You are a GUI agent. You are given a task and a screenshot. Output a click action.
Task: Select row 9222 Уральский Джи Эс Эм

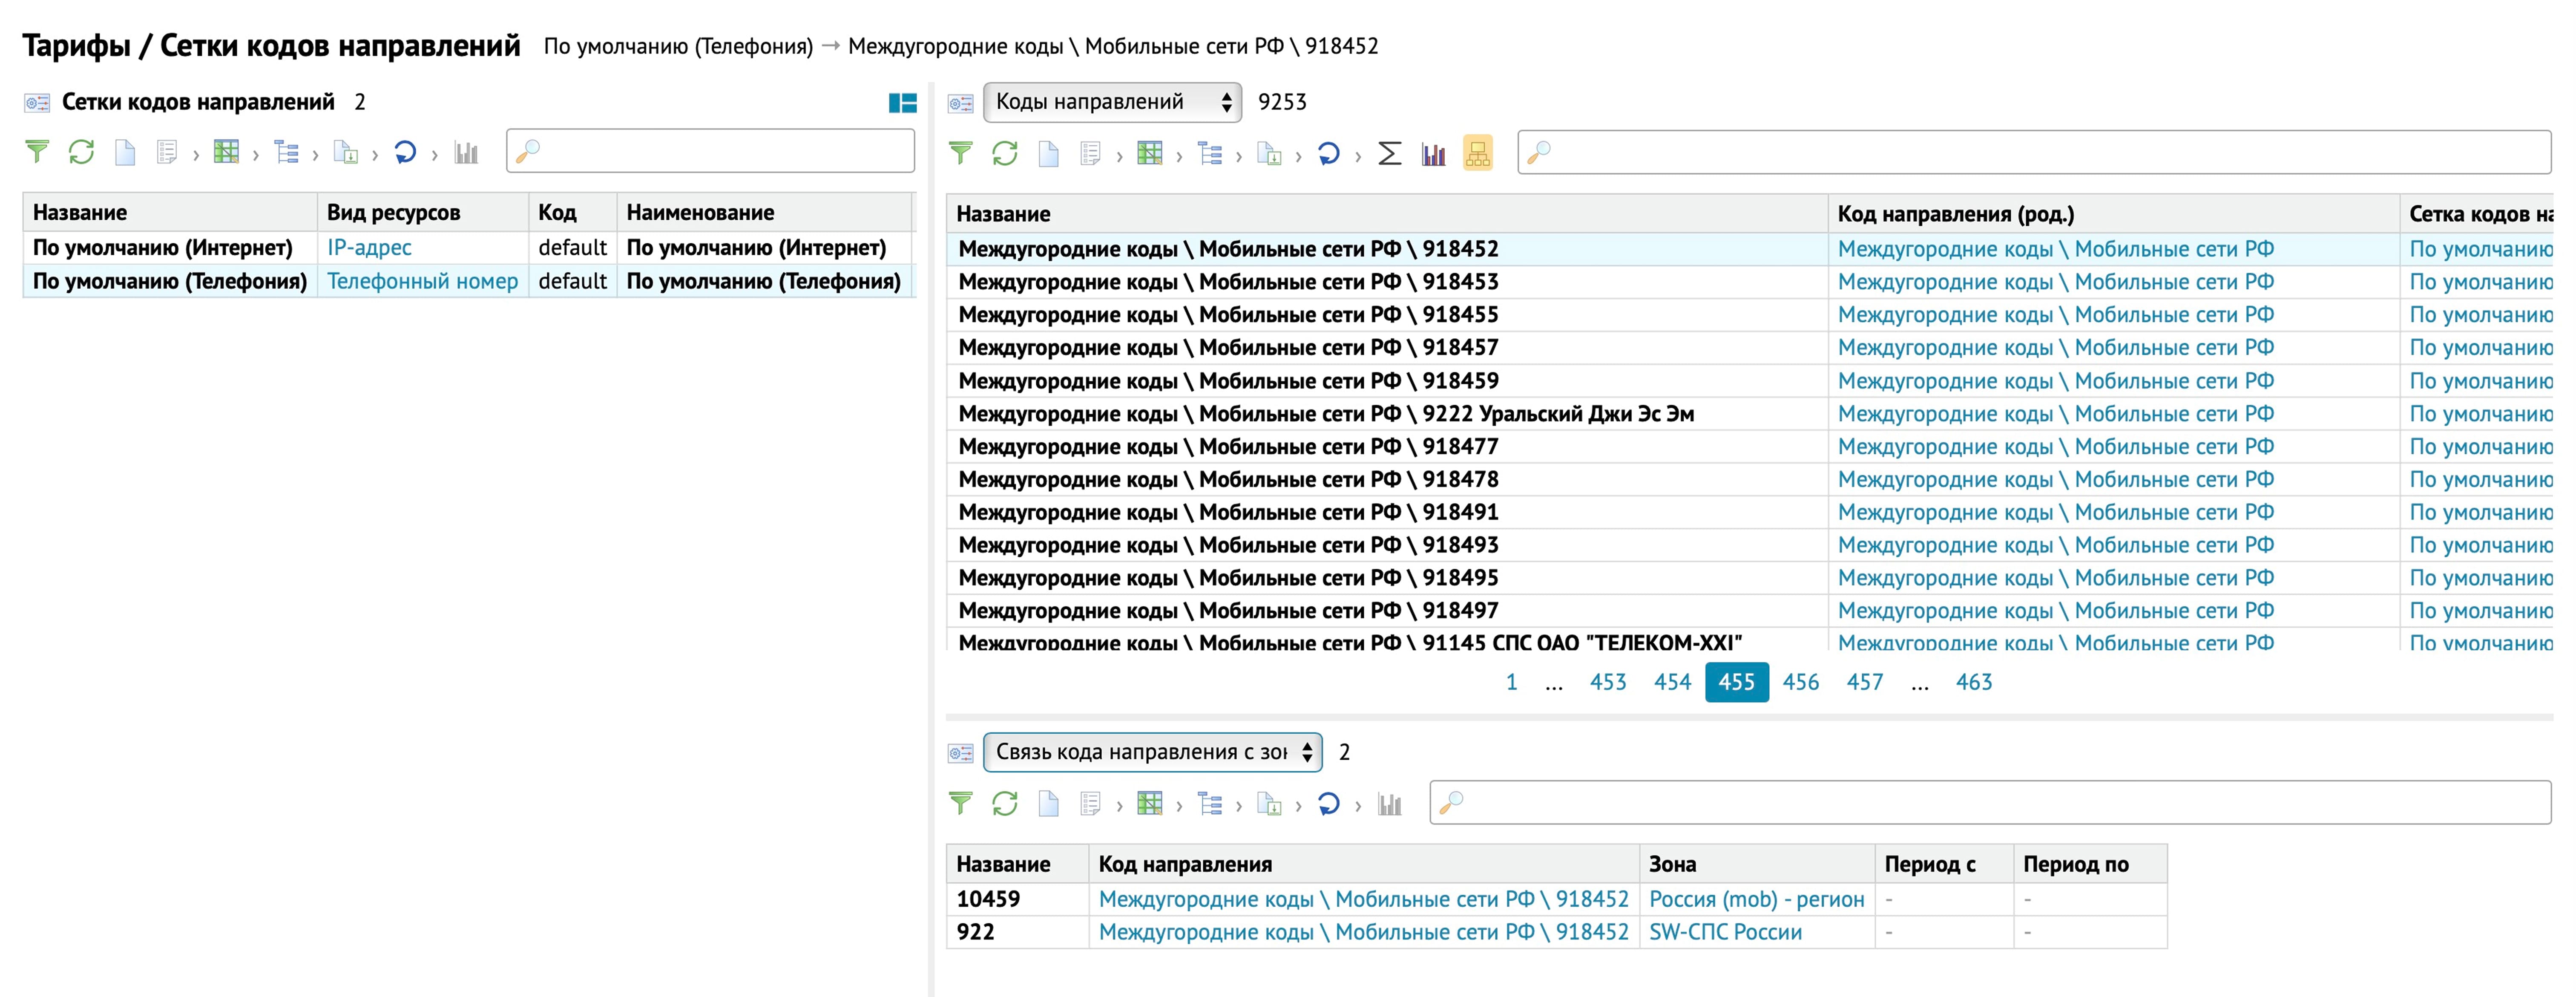pyautogui.click(x=1750, y=414)
